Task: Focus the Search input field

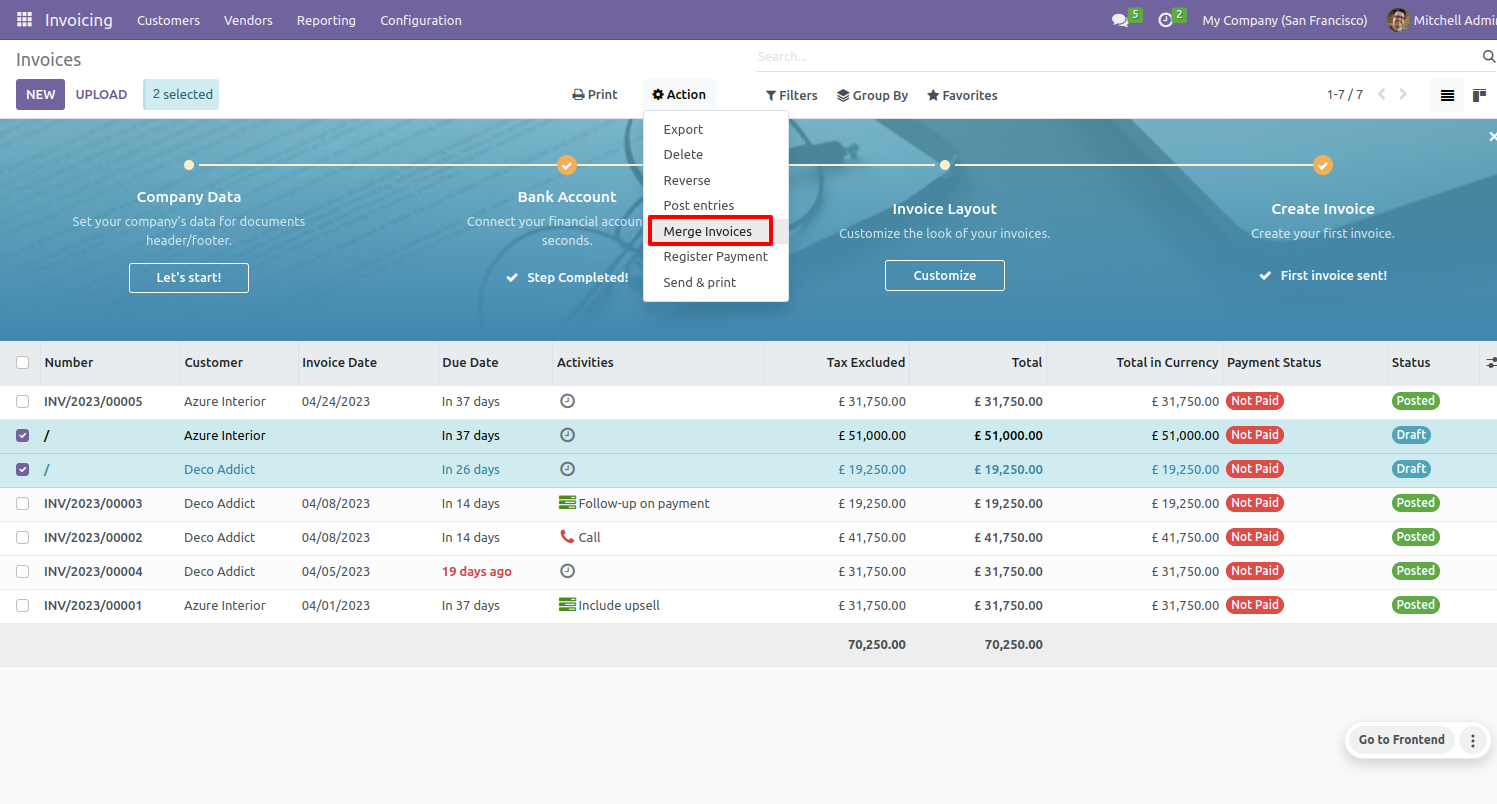Action: (x=1117, y=57)
